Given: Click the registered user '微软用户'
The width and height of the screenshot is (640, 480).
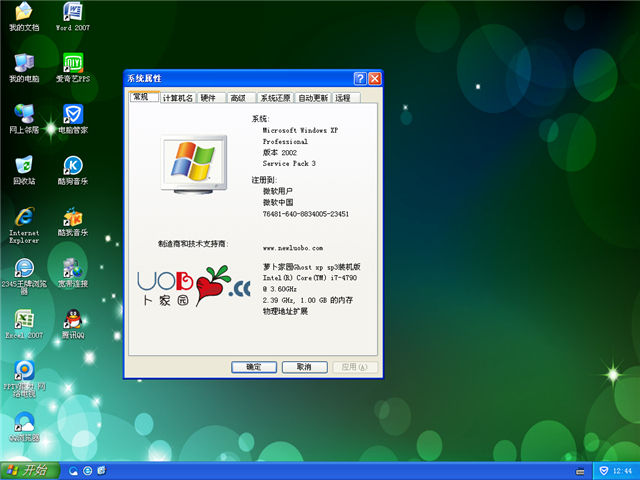Looking at the screenshot, I should (x=278, y=191).
